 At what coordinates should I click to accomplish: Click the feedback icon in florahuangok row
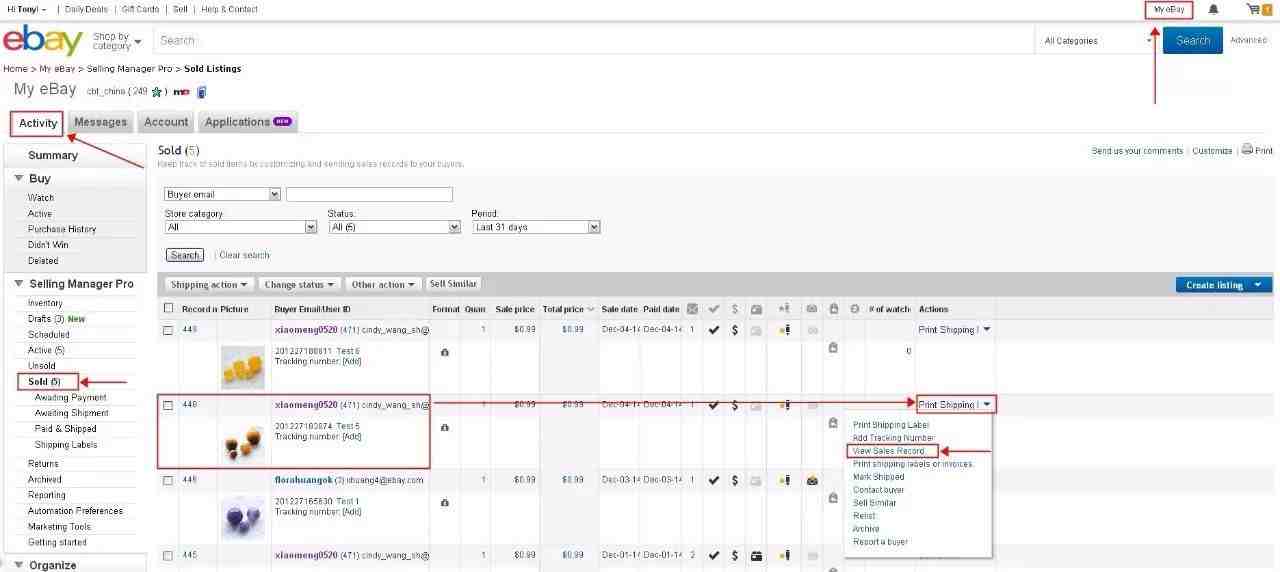tap(785, 480)
